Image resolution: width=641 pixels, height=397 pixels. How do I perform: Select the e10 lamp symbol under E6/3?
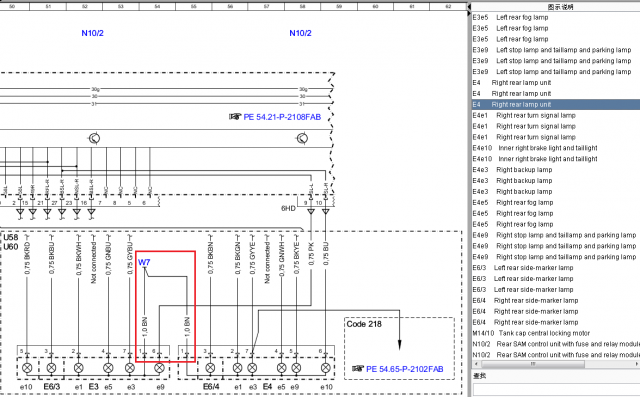pos(27,368)
